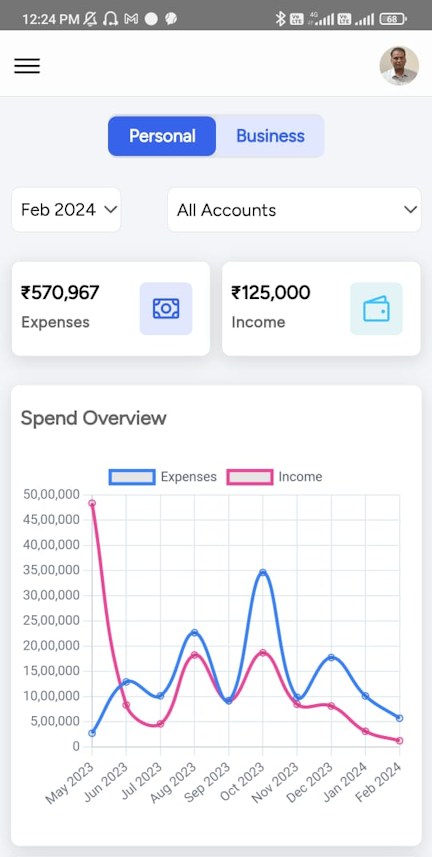Tap the muted bell icon in status bar
The width and height of the screenshot is (432, 857).
tap(90, 19)
